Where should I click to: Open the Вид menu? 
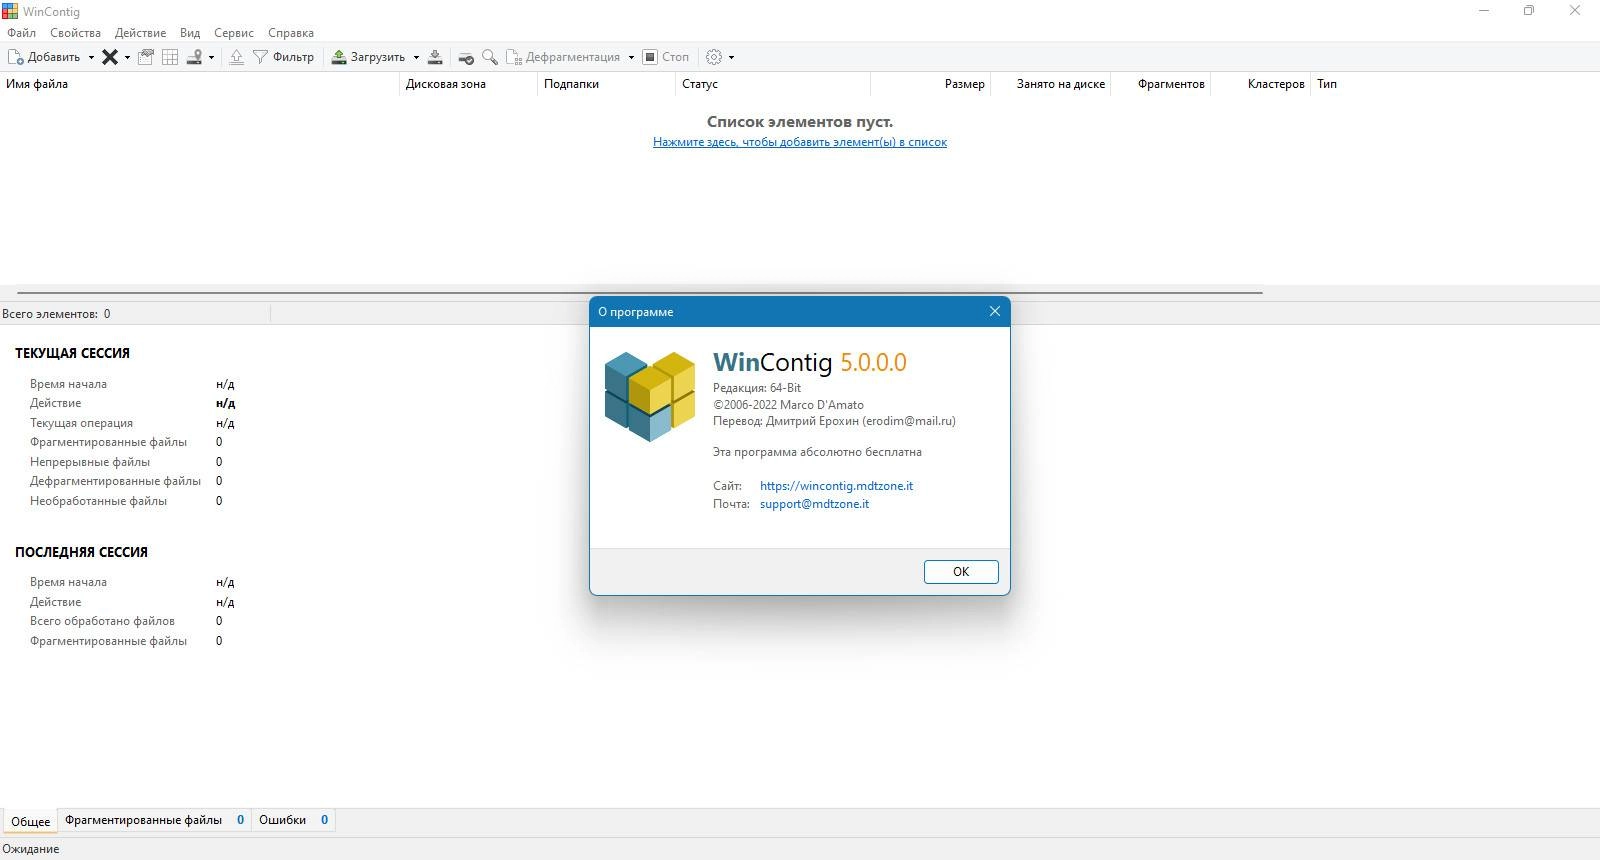point(190,33)
